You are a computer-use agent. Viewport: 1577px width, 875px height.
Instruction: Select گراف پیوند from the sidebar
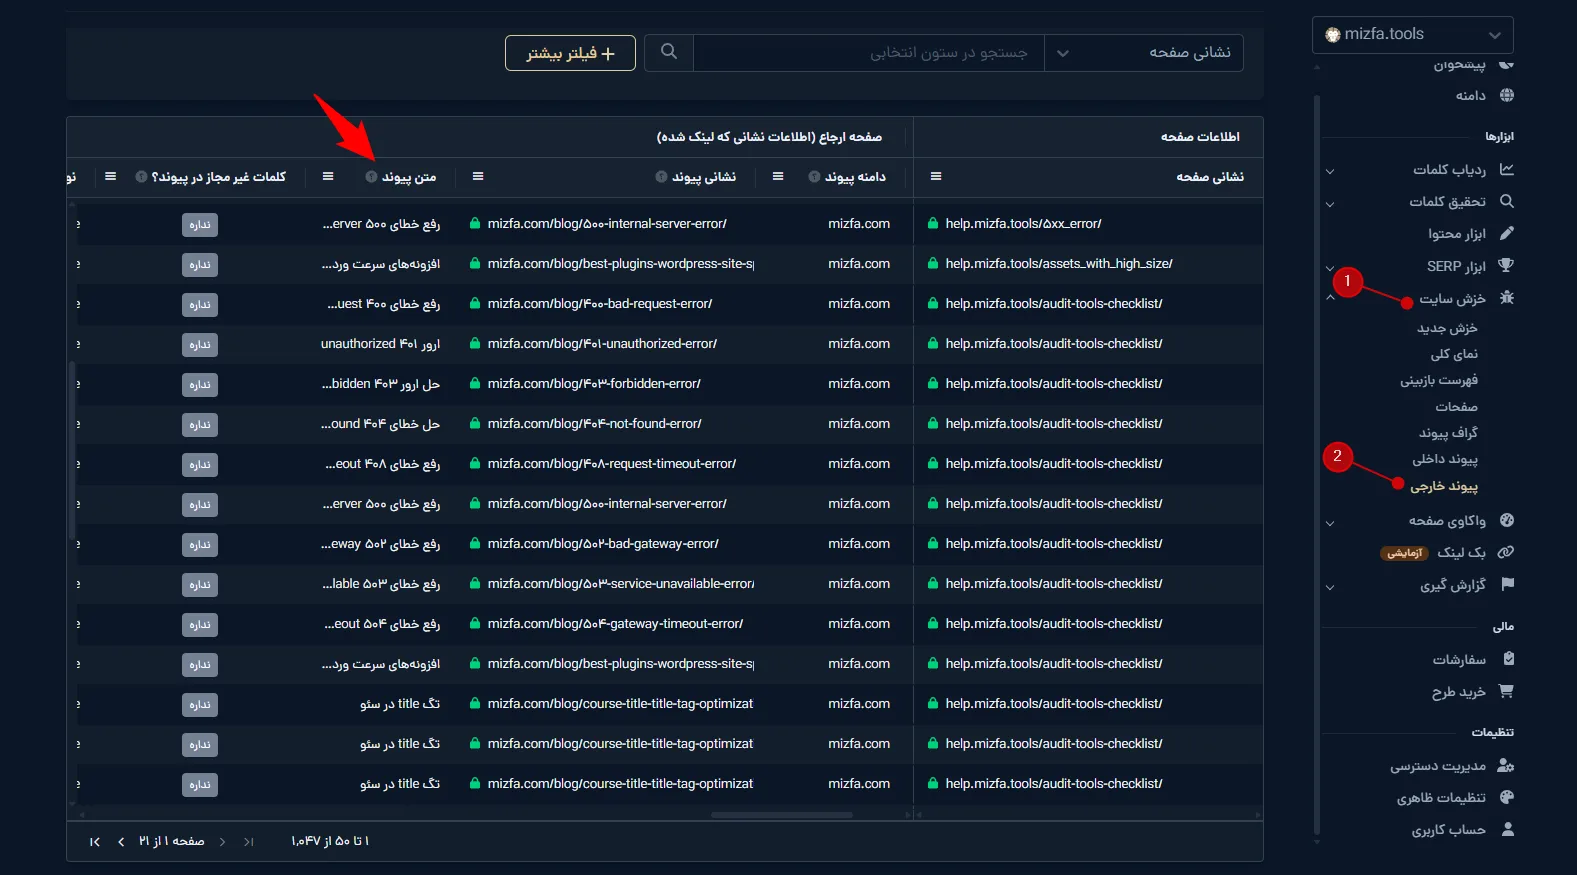[x=1448, y=433]
